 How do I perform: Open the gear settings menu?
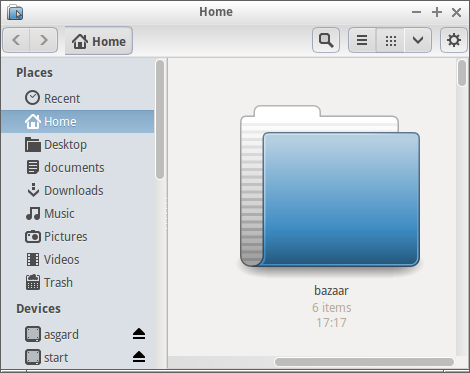454,40
